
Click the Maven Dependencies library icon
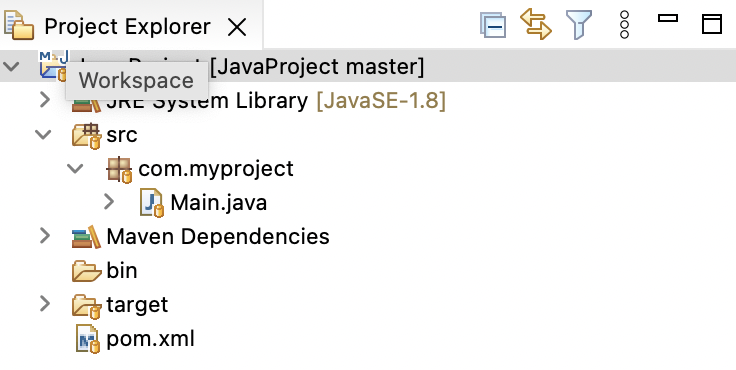pyautogui.click(x=86, y=237)
